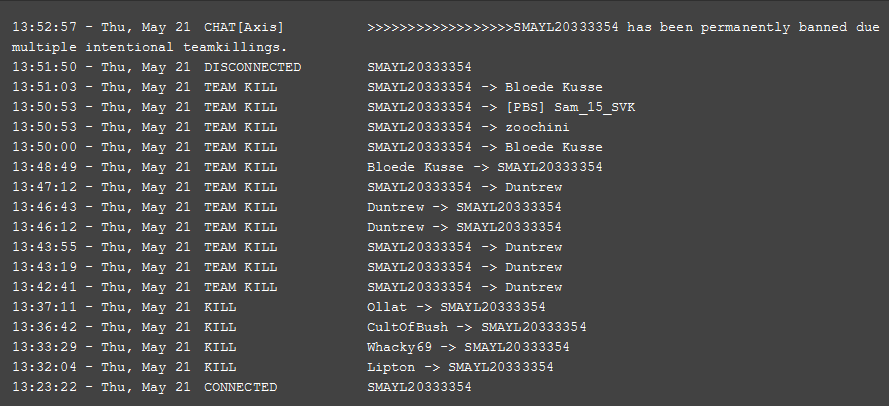Click the 13:43:19 team kill entry

(x=287, y=267)
